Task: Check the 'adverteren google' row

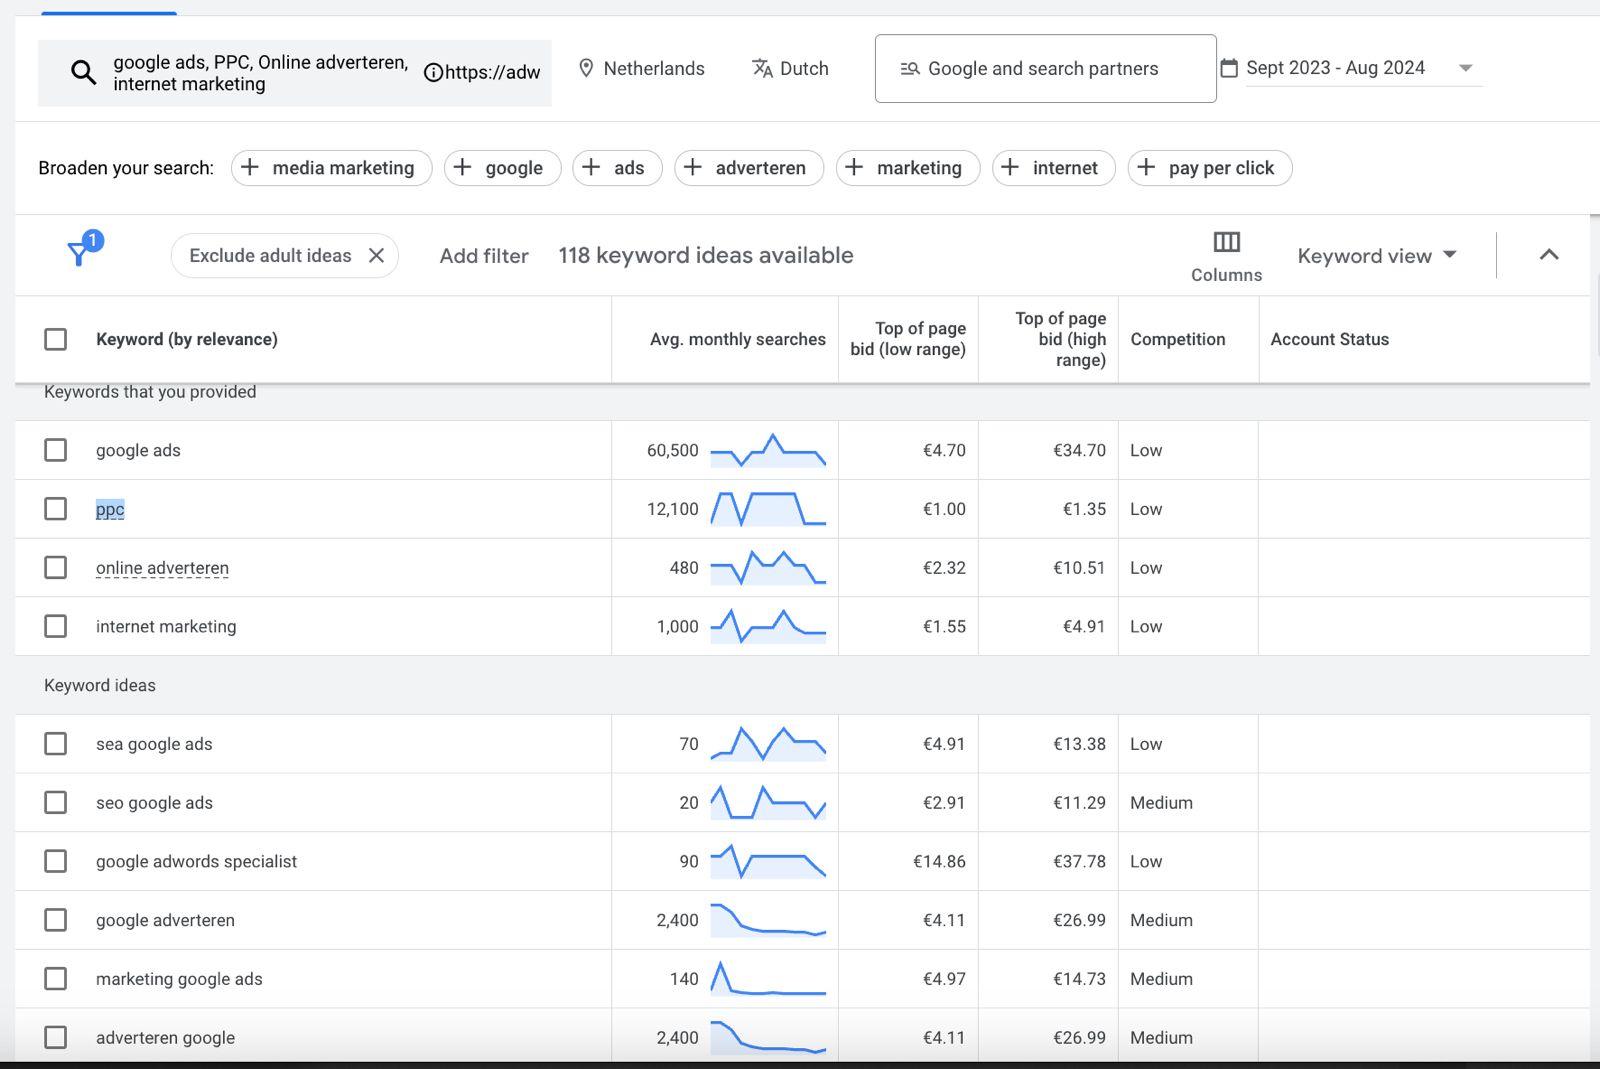Action: pos(56,1038)
